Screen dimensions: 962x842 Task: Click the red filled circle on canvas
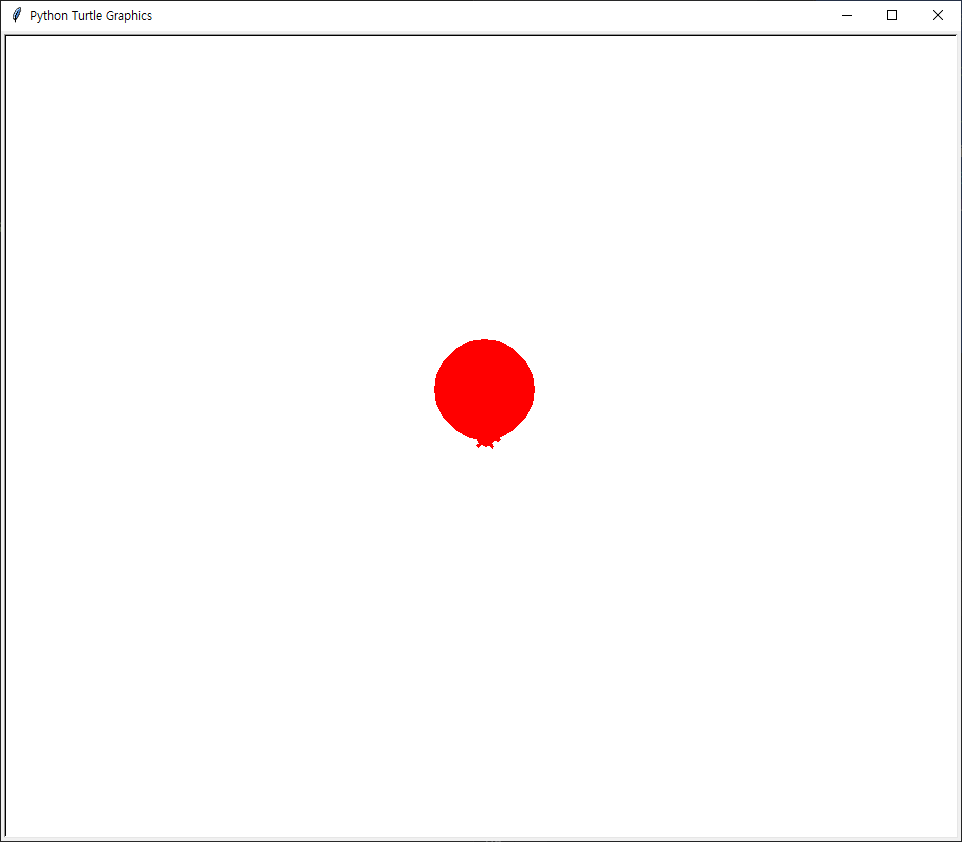tap(484, 391)
